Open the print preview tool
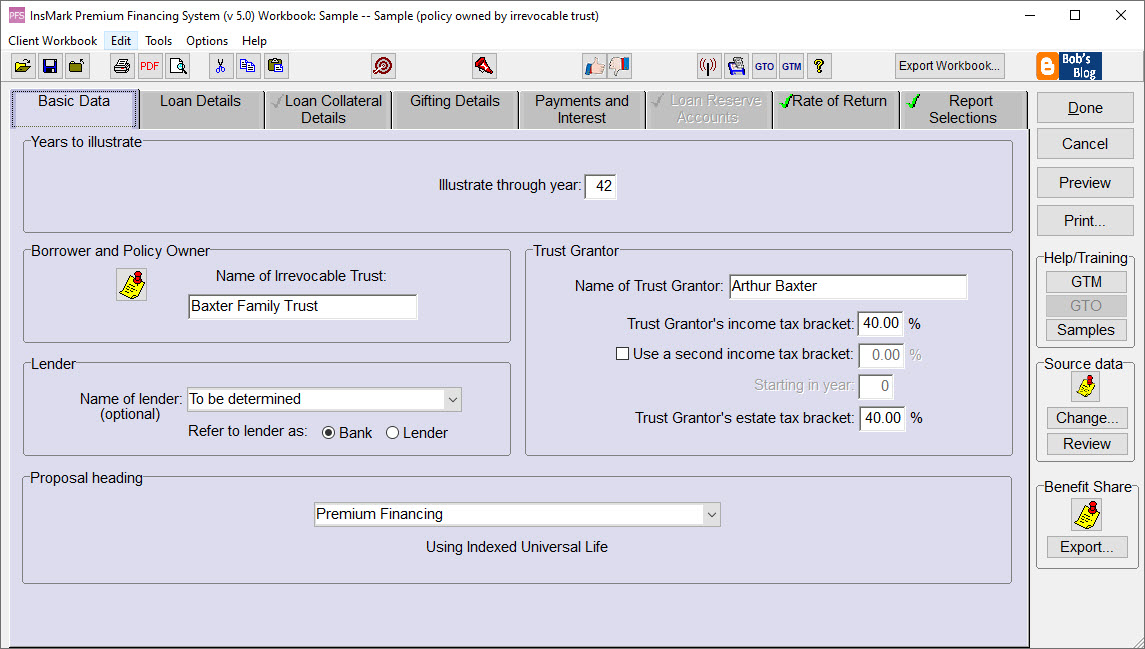The image size is (1145, 649). [179, 65]
